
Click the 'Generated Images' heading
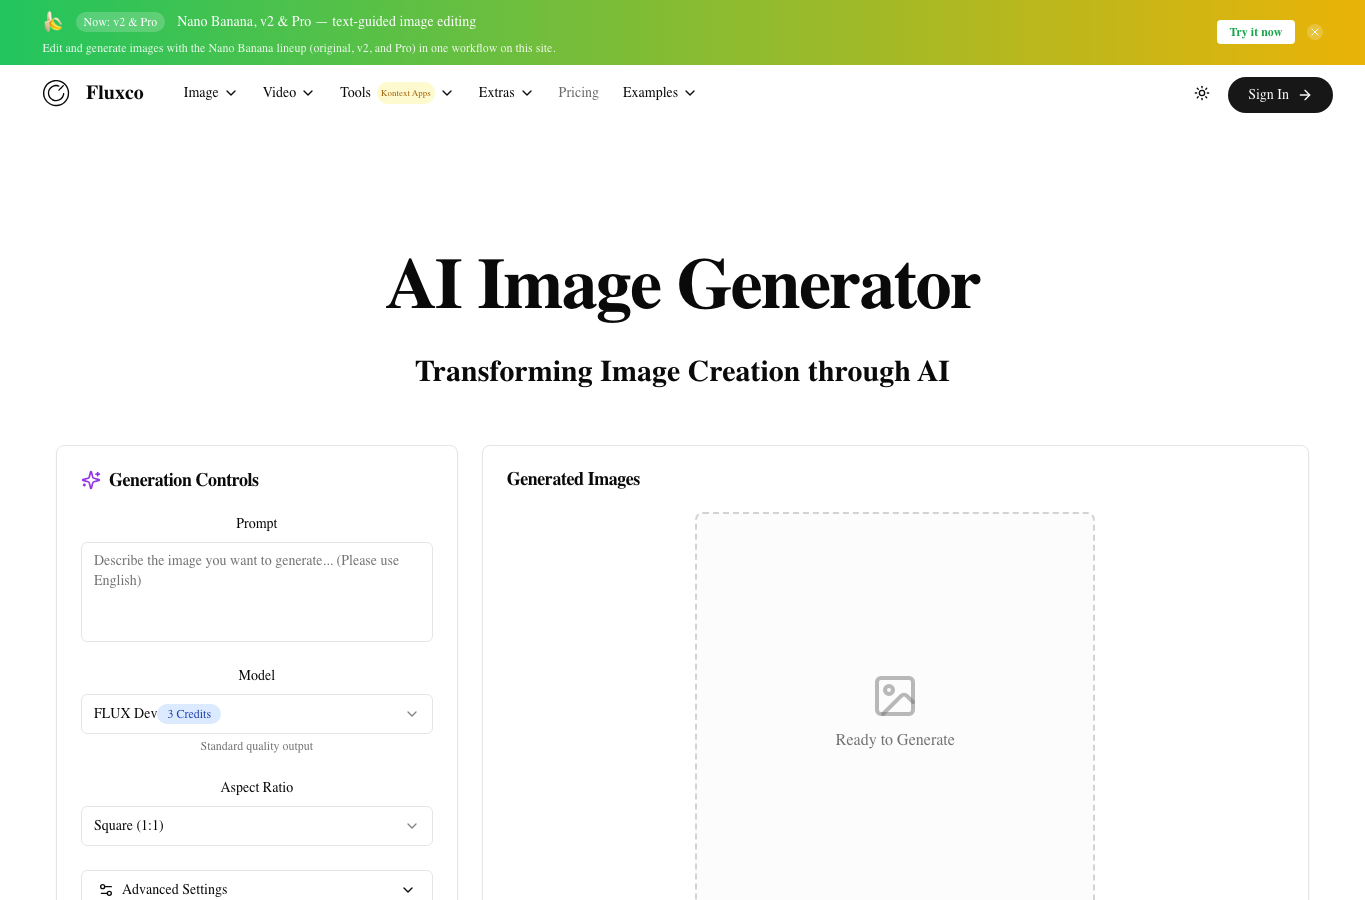click(573, 479)
